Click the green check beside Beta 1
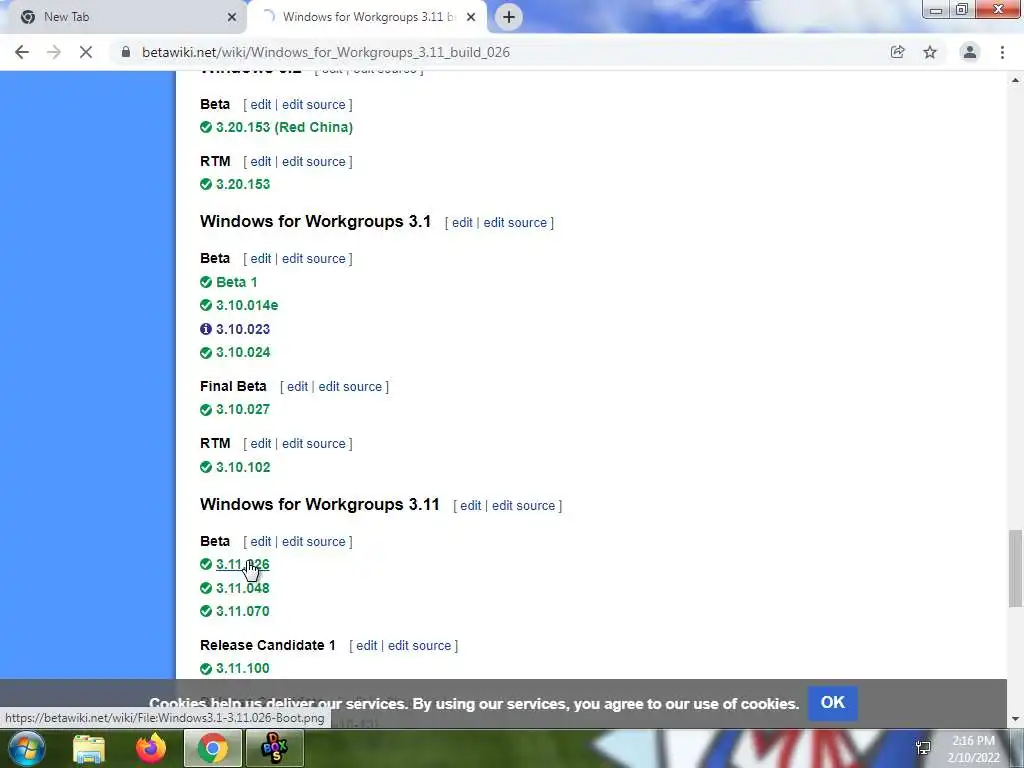This screenshot has height=768, width=1024. (x=206, y=281)
